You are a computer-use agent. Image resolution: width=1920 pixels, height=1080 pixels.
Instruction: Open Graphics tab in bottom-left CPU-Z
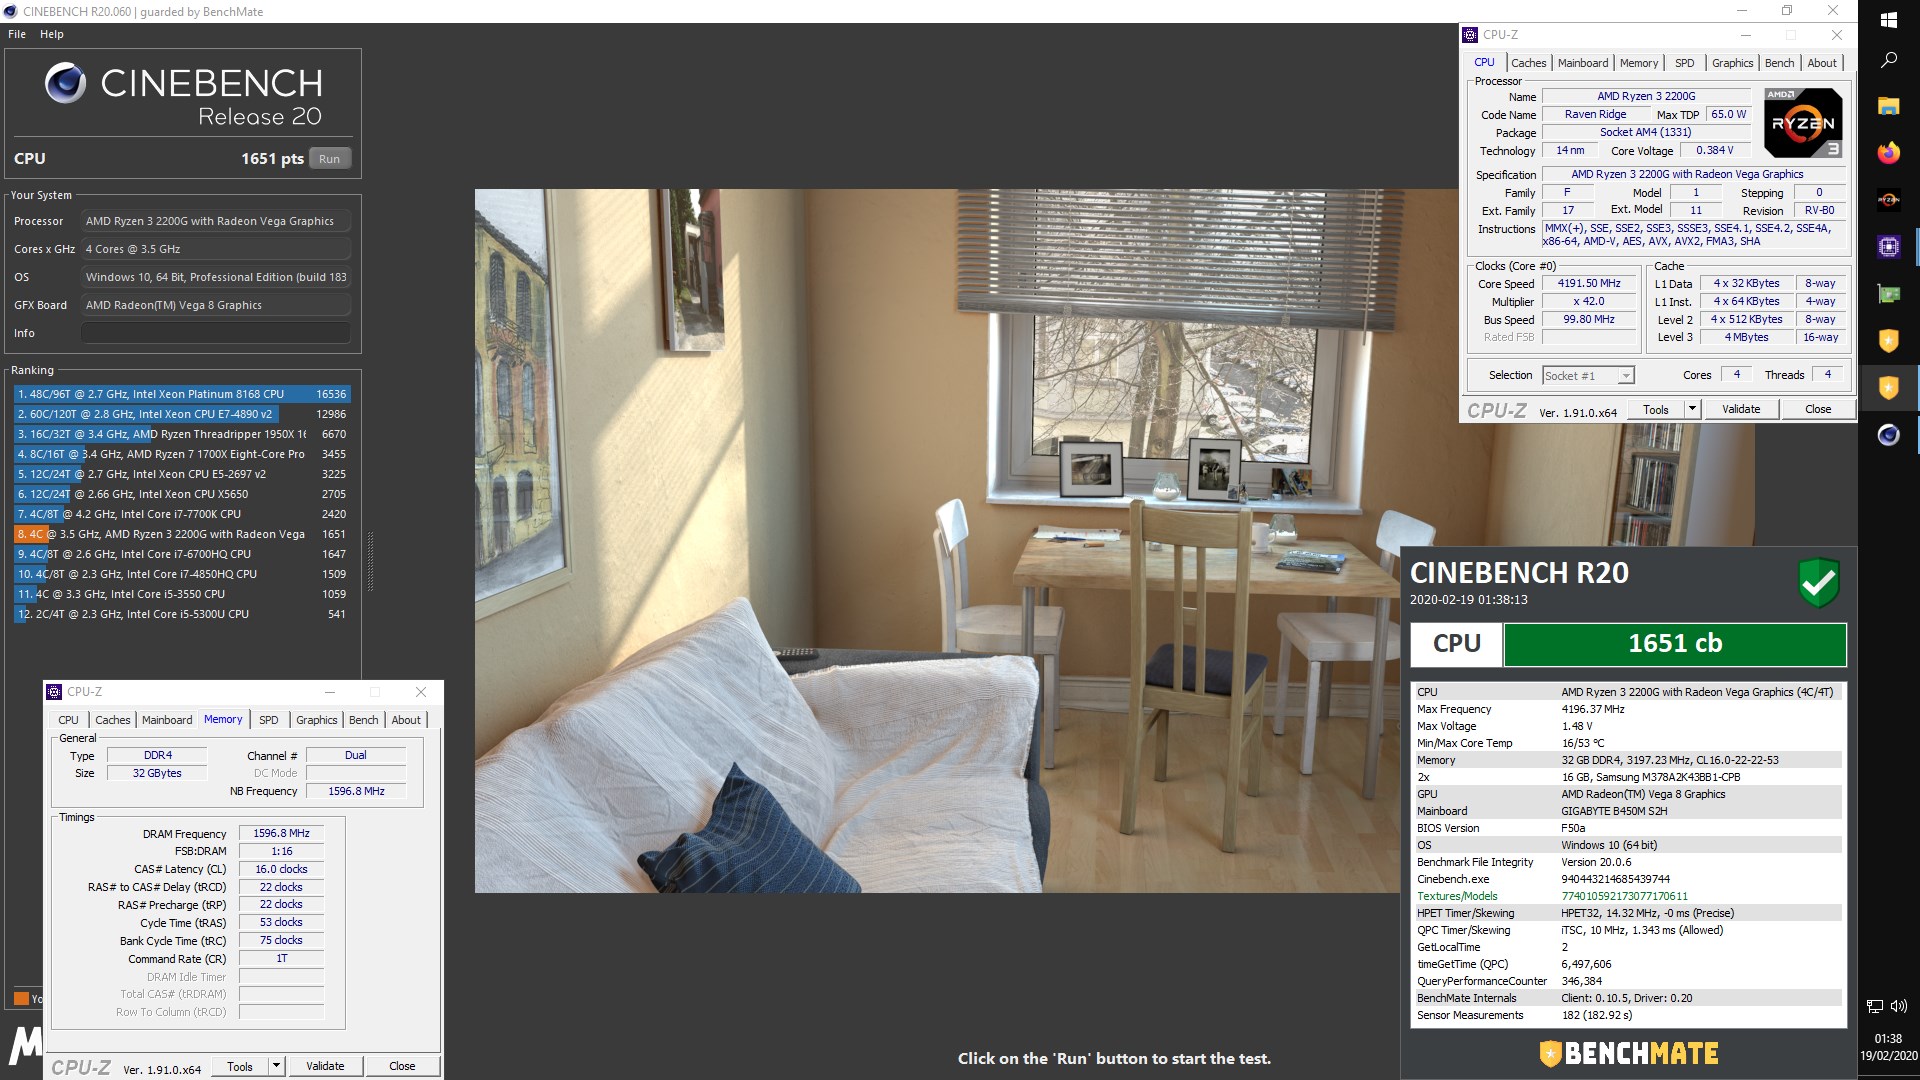[316, 720]
